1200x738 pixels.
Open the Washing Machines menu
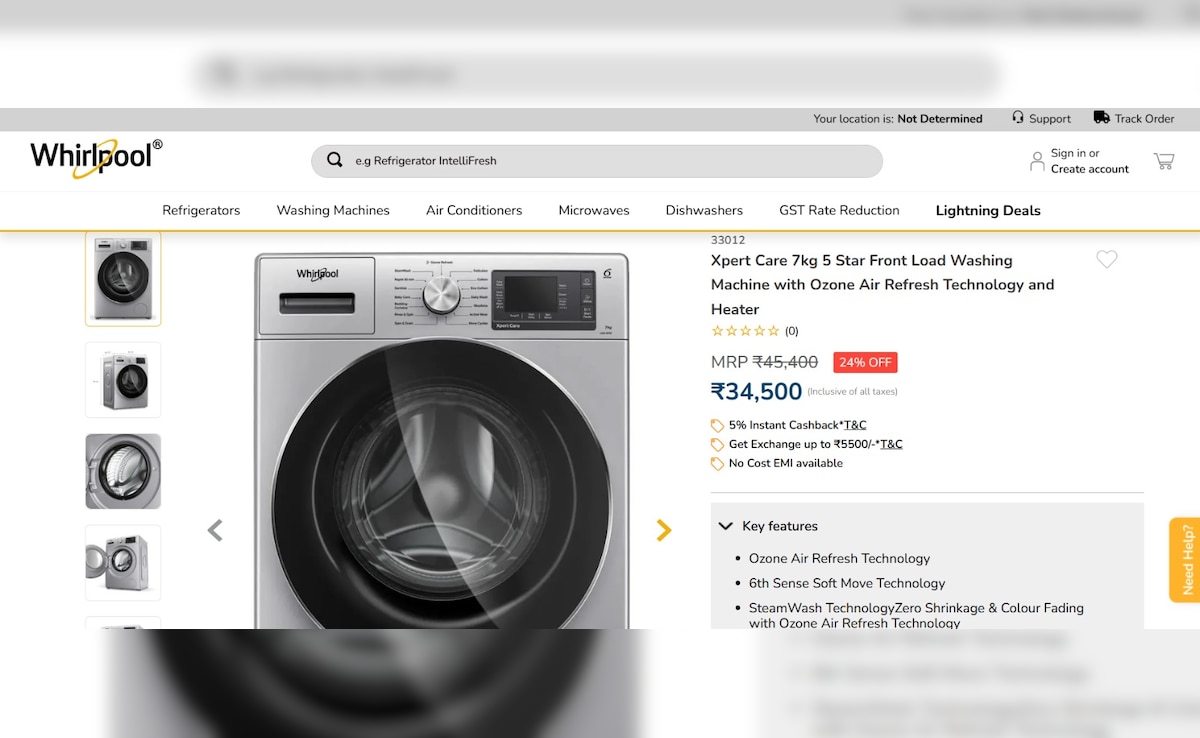pyautogui.click(x=333, y=210)
